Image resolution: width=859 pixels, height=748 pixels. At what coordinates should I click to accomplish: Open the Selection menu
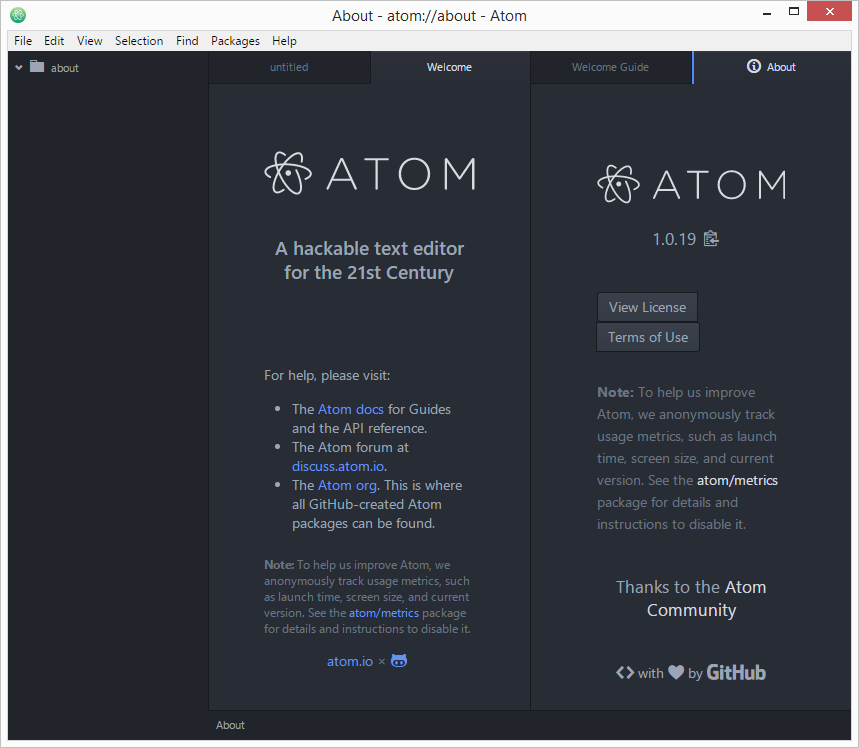point(139,41)
